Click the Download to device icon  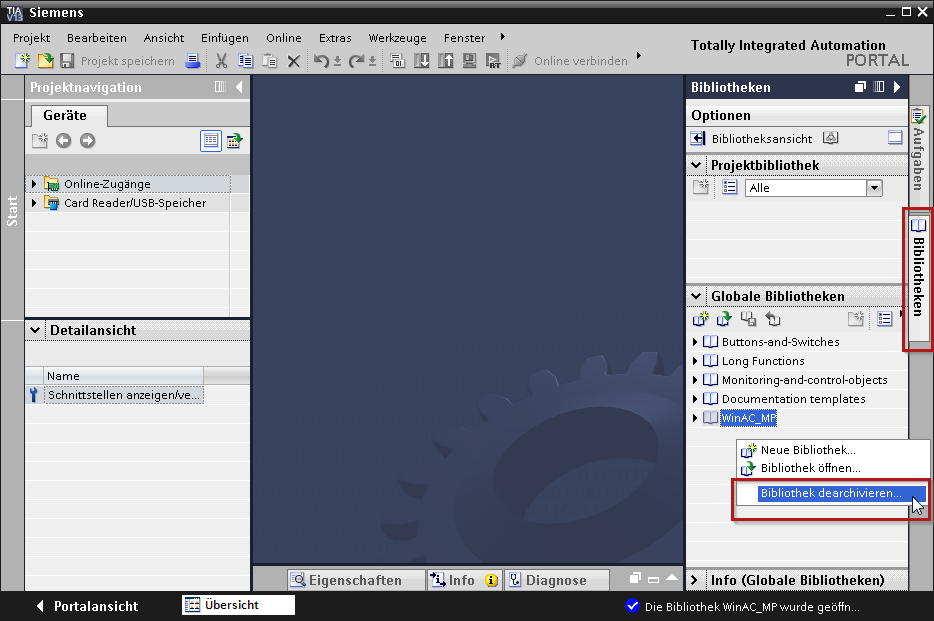click(422, 61)
